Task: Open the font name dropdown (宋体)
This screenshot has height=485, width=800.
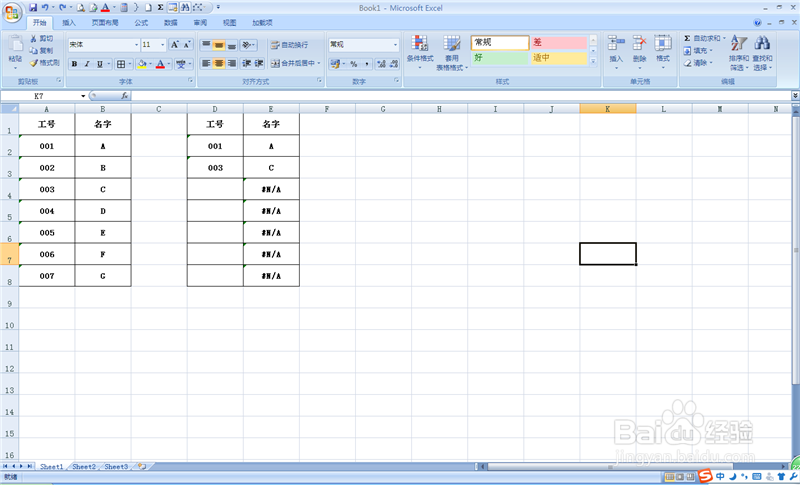Action: point(136,45)
